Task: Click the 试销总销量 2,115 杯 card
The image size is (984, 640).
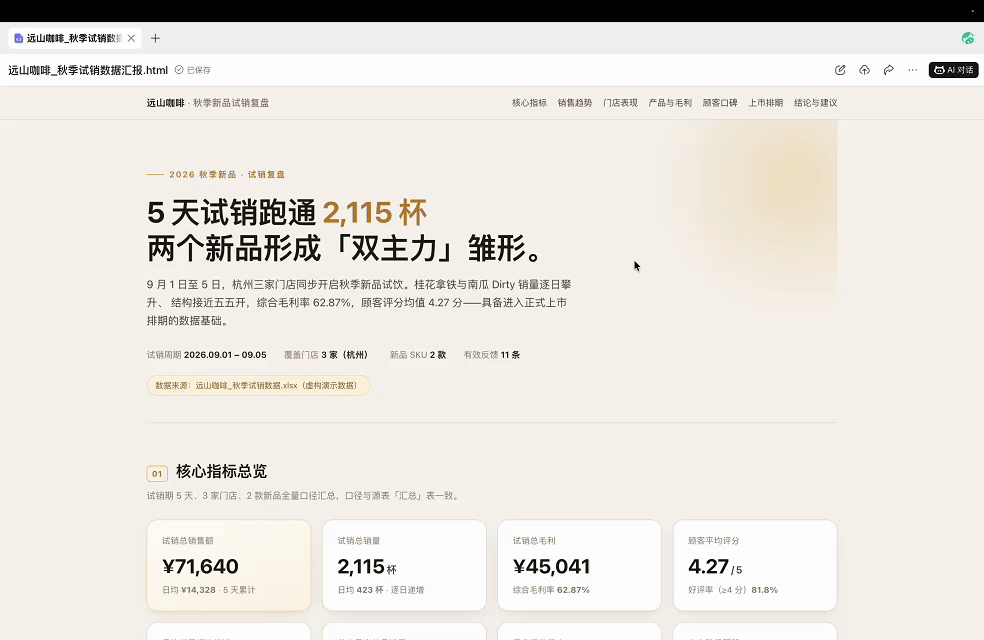Action: [404, 565]
